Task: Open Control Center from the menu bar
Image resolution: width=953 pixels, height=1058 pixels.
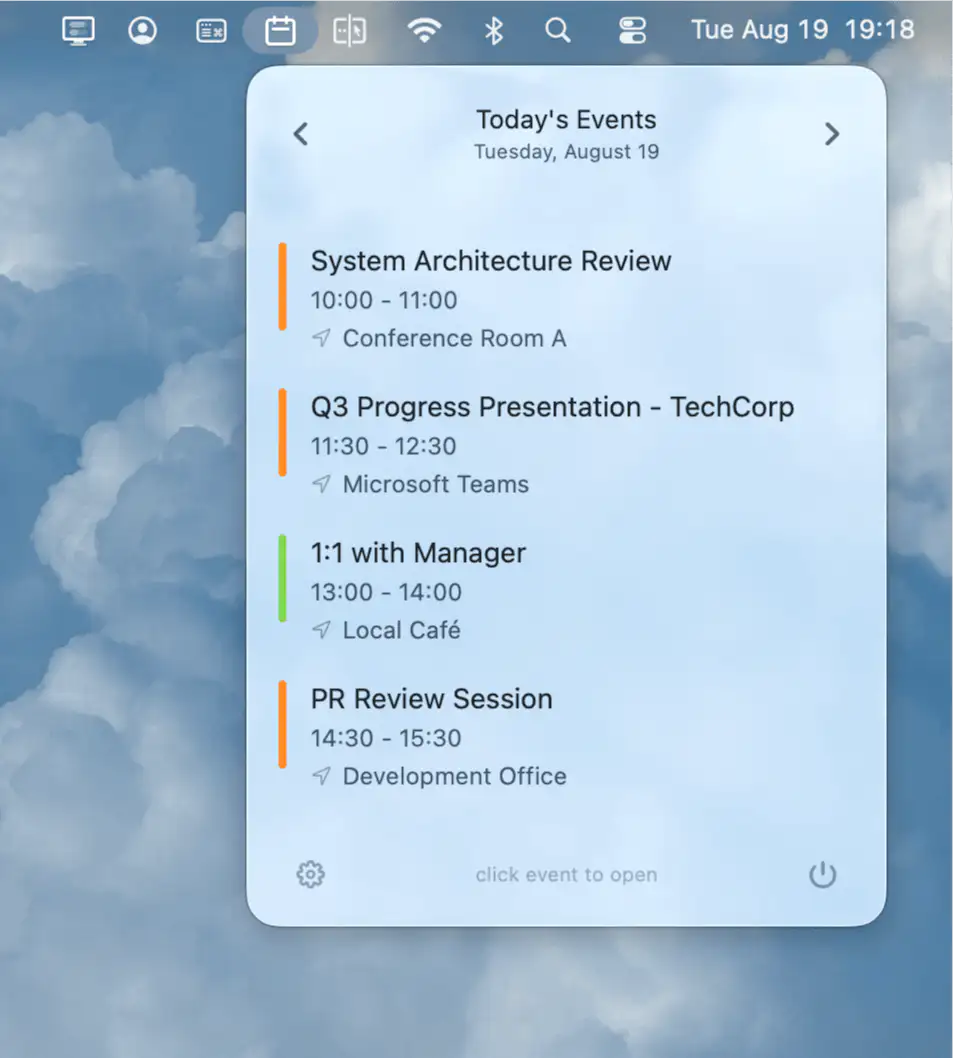Action: pos(632,30)
